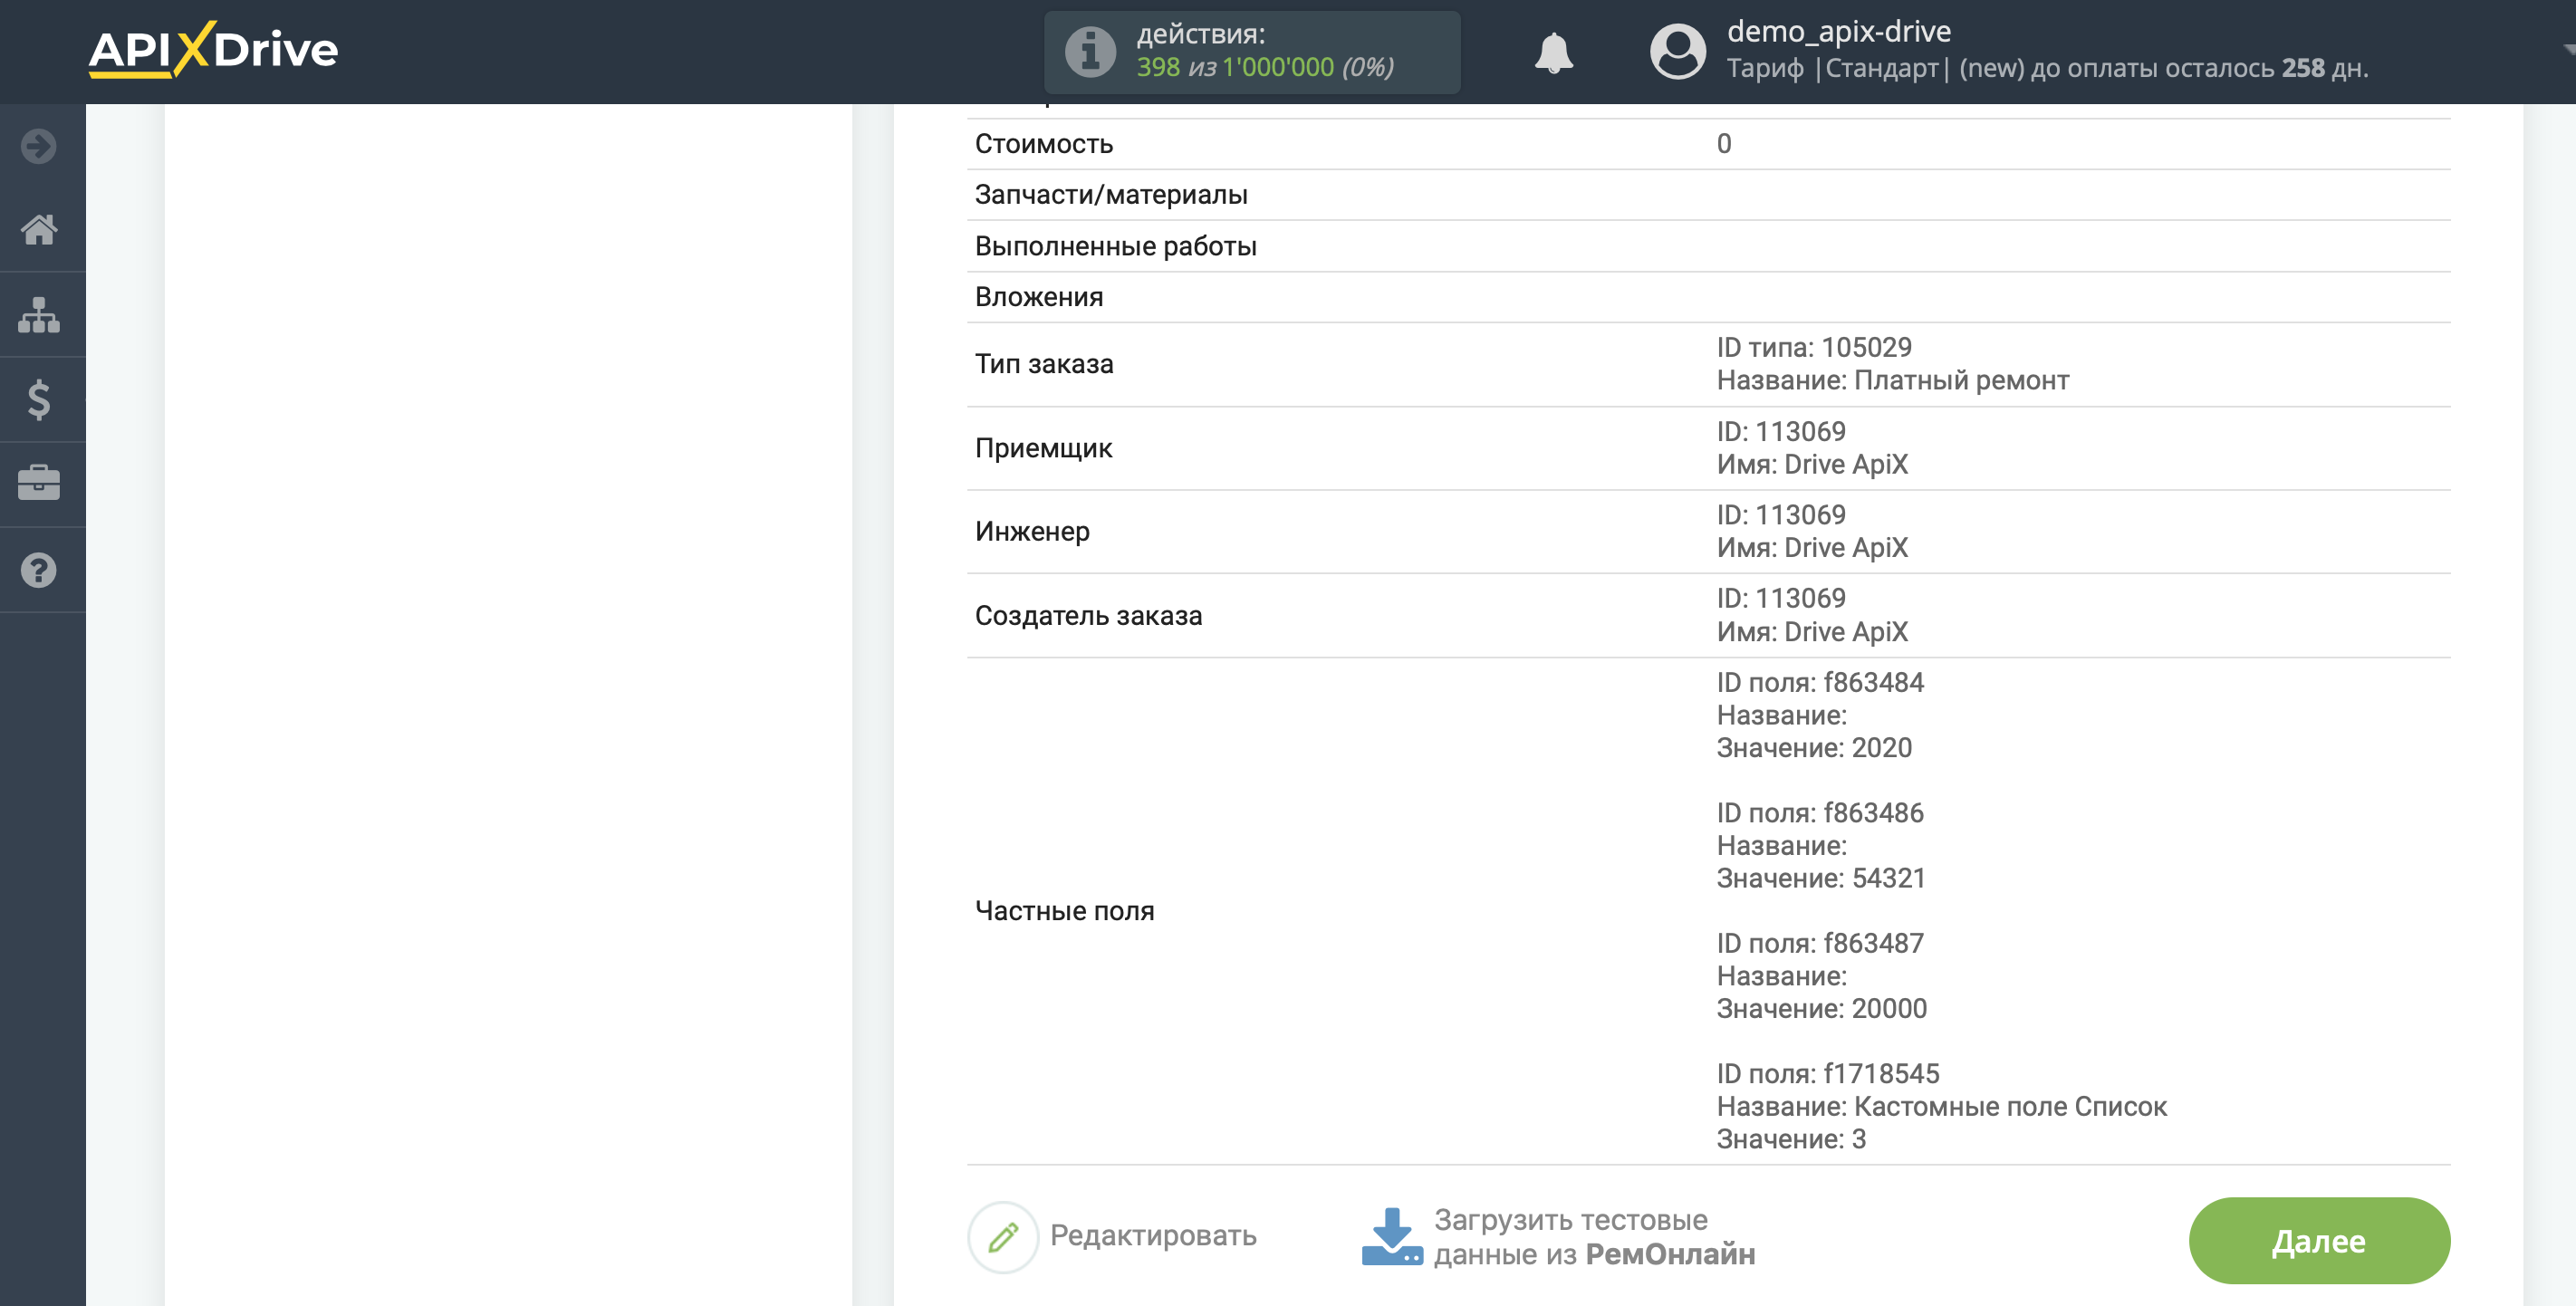This screenshot has height=1306, width=2576.
Task: Click the Стоимость value 0
Action: pyautogui.click(x=1724, y=144)
